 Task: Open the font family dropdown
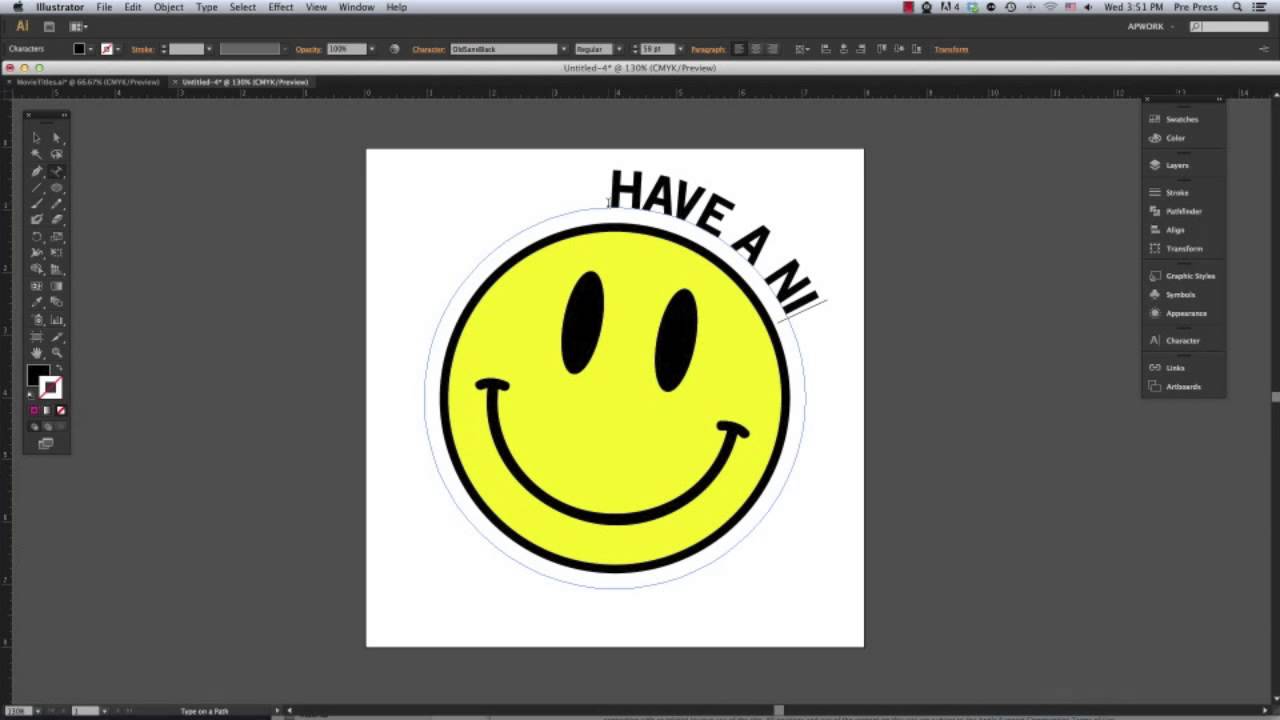point(564,49)
